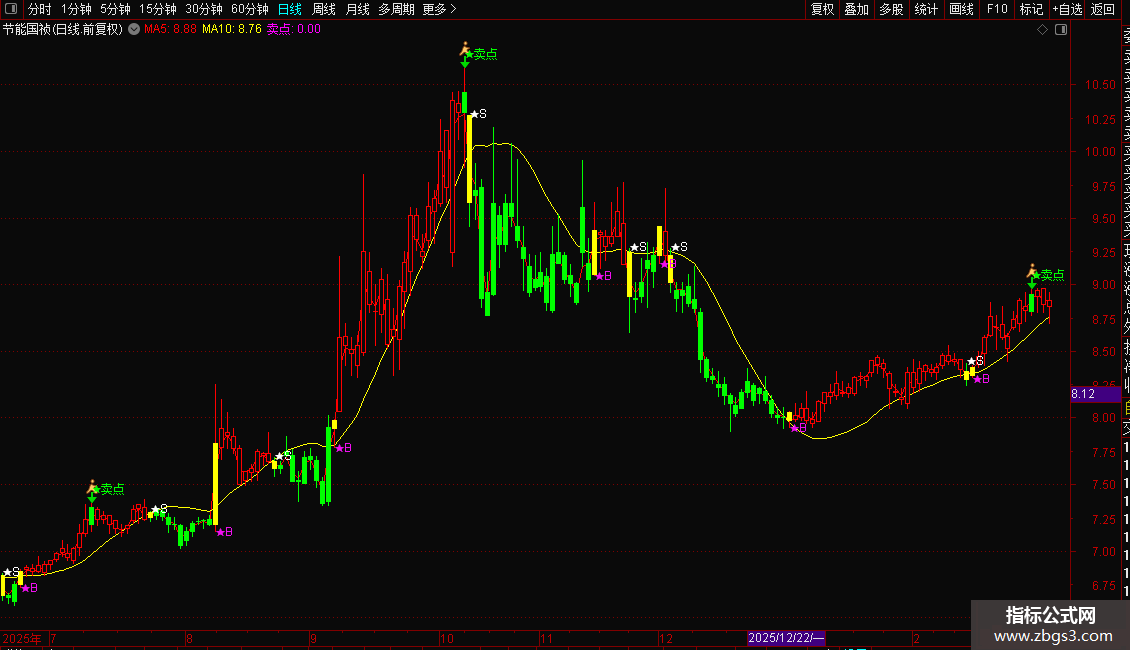Switch to 分时 intraday view
The image size is (1130, 650).
pyautogui.click(x=40, y=9)
